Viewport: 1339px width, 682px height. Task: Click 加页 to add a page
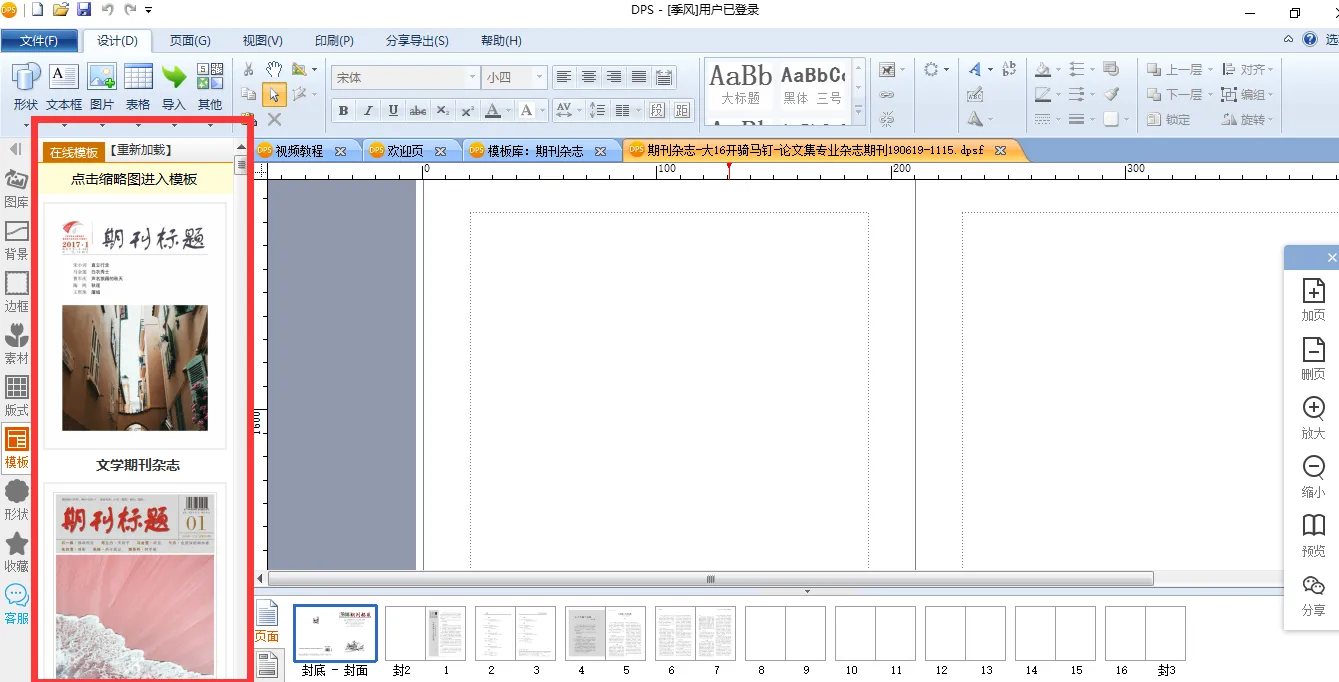[1313, 299]
